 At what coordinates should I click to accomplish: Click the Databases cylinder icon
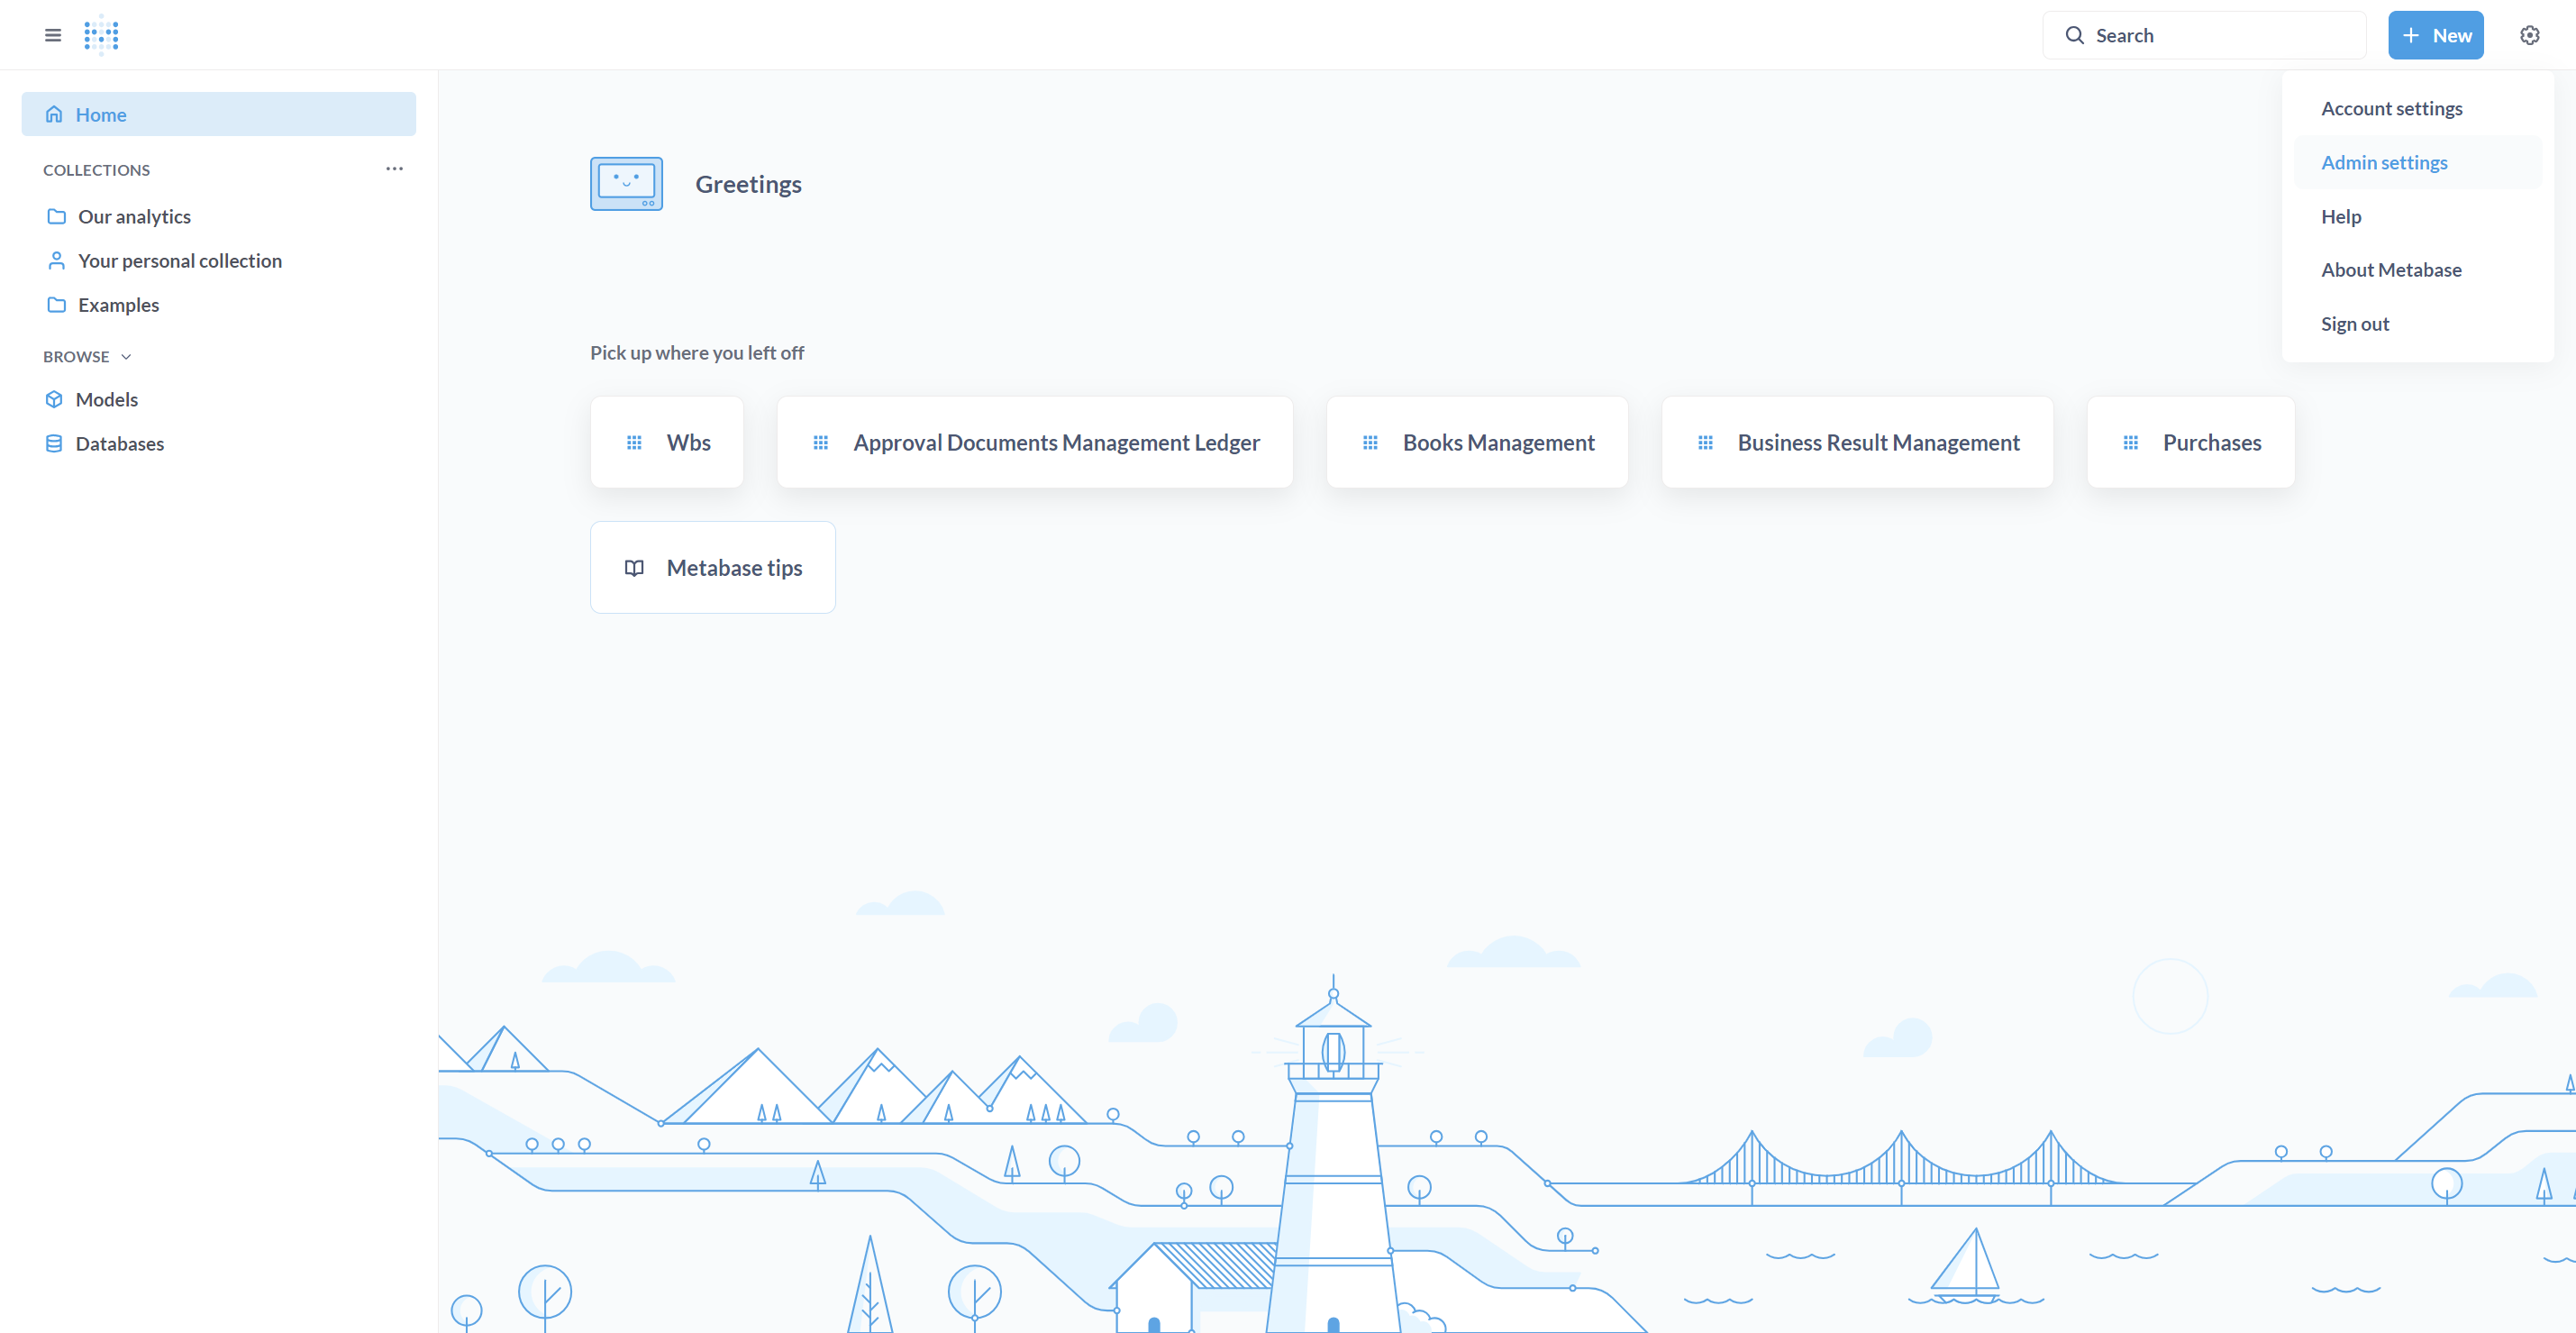(x=54, y=443)
